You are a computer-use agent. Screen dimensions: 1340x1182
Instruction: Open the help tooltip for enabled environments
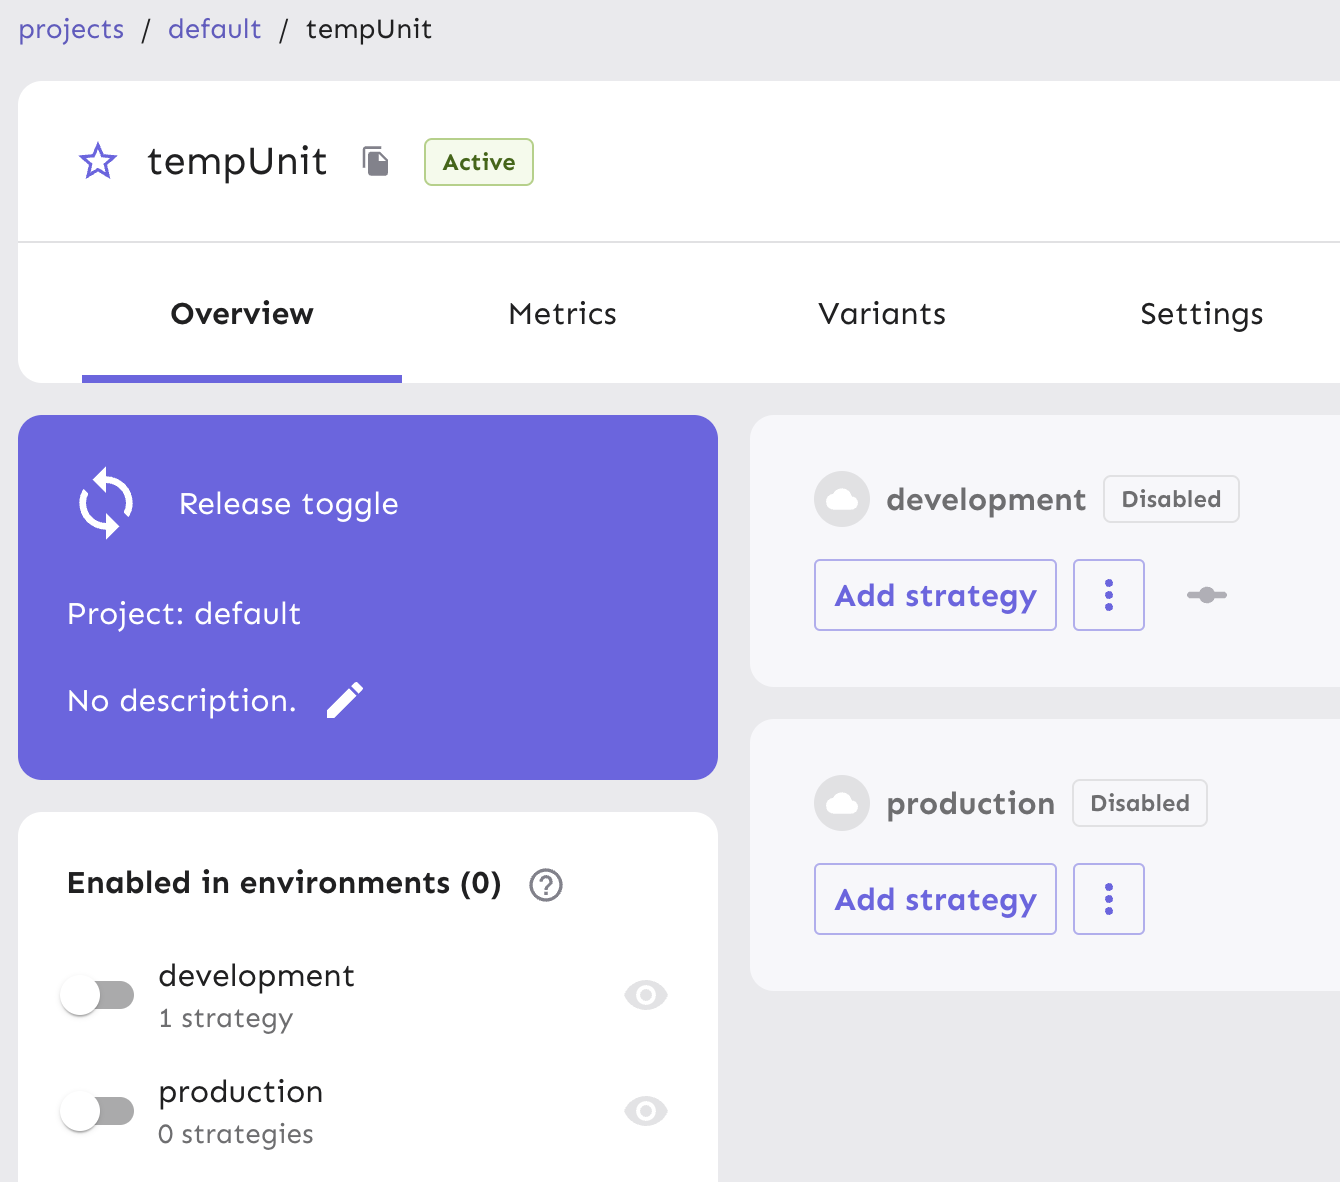(545, 885)
